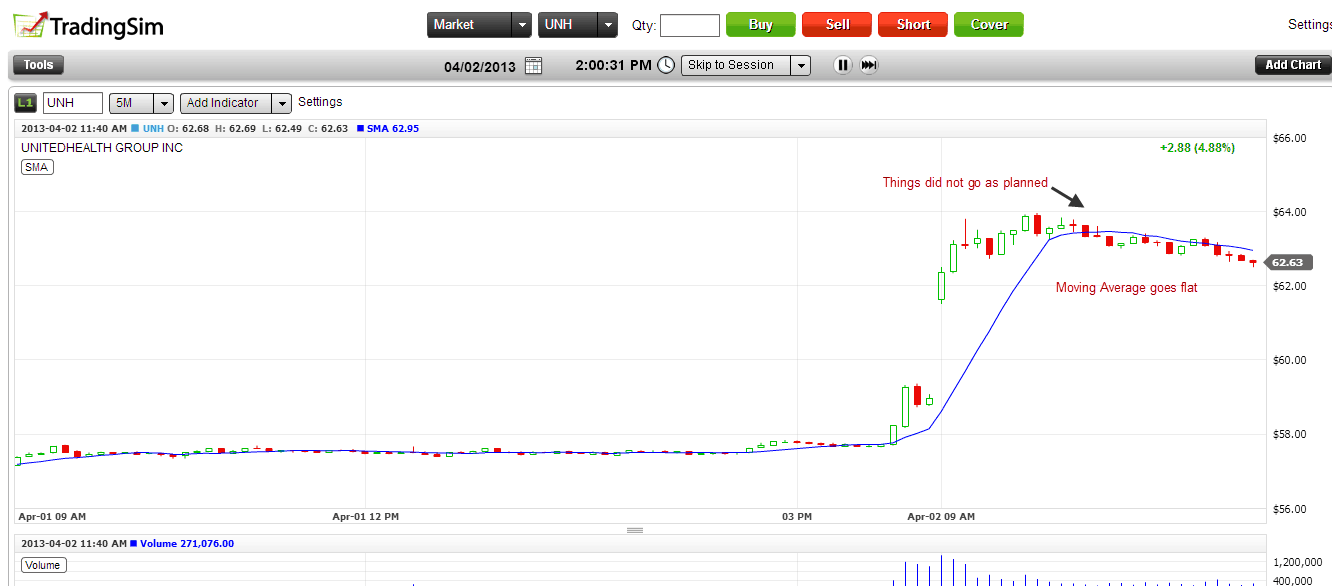Open the Skip to Session dropdown
The width and height of the screenshot is (1332, 586).
(799, 66)
